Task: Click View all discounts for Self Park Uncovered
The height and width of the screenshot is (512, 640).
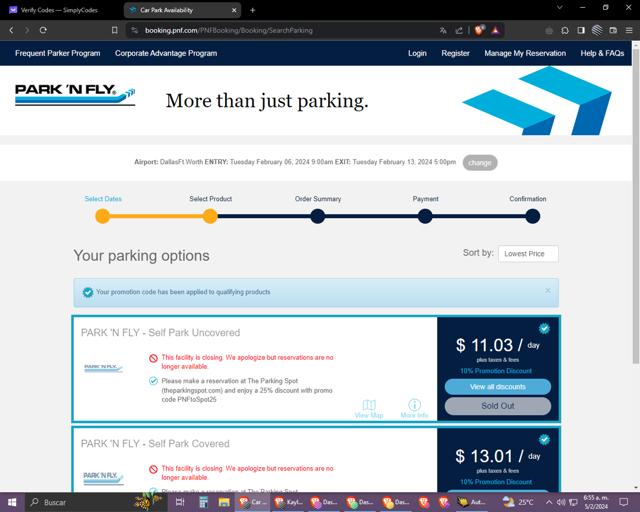Action: (498, 387)
